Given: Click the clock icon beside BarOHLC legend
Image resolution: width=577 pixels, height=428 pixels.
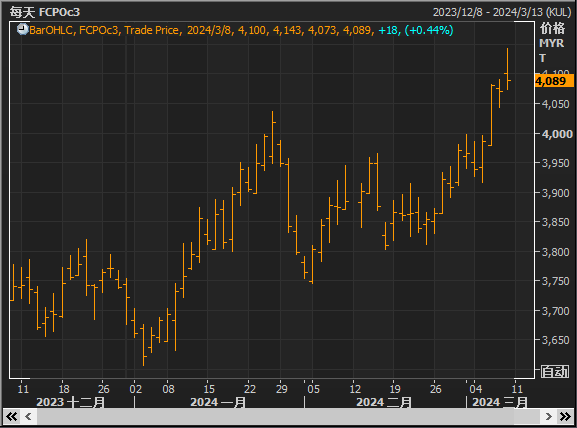Looking at the screenshot, I should coord(22,29).
